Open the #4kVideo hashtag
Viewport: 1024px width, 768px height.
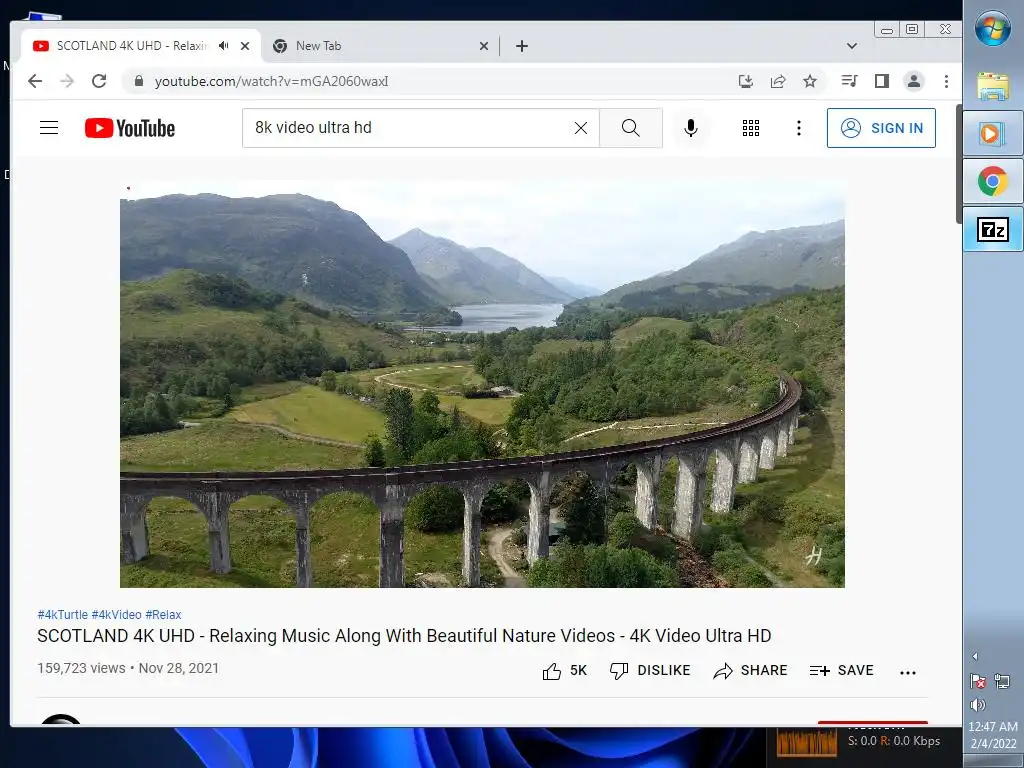click(x=116, y=615)
